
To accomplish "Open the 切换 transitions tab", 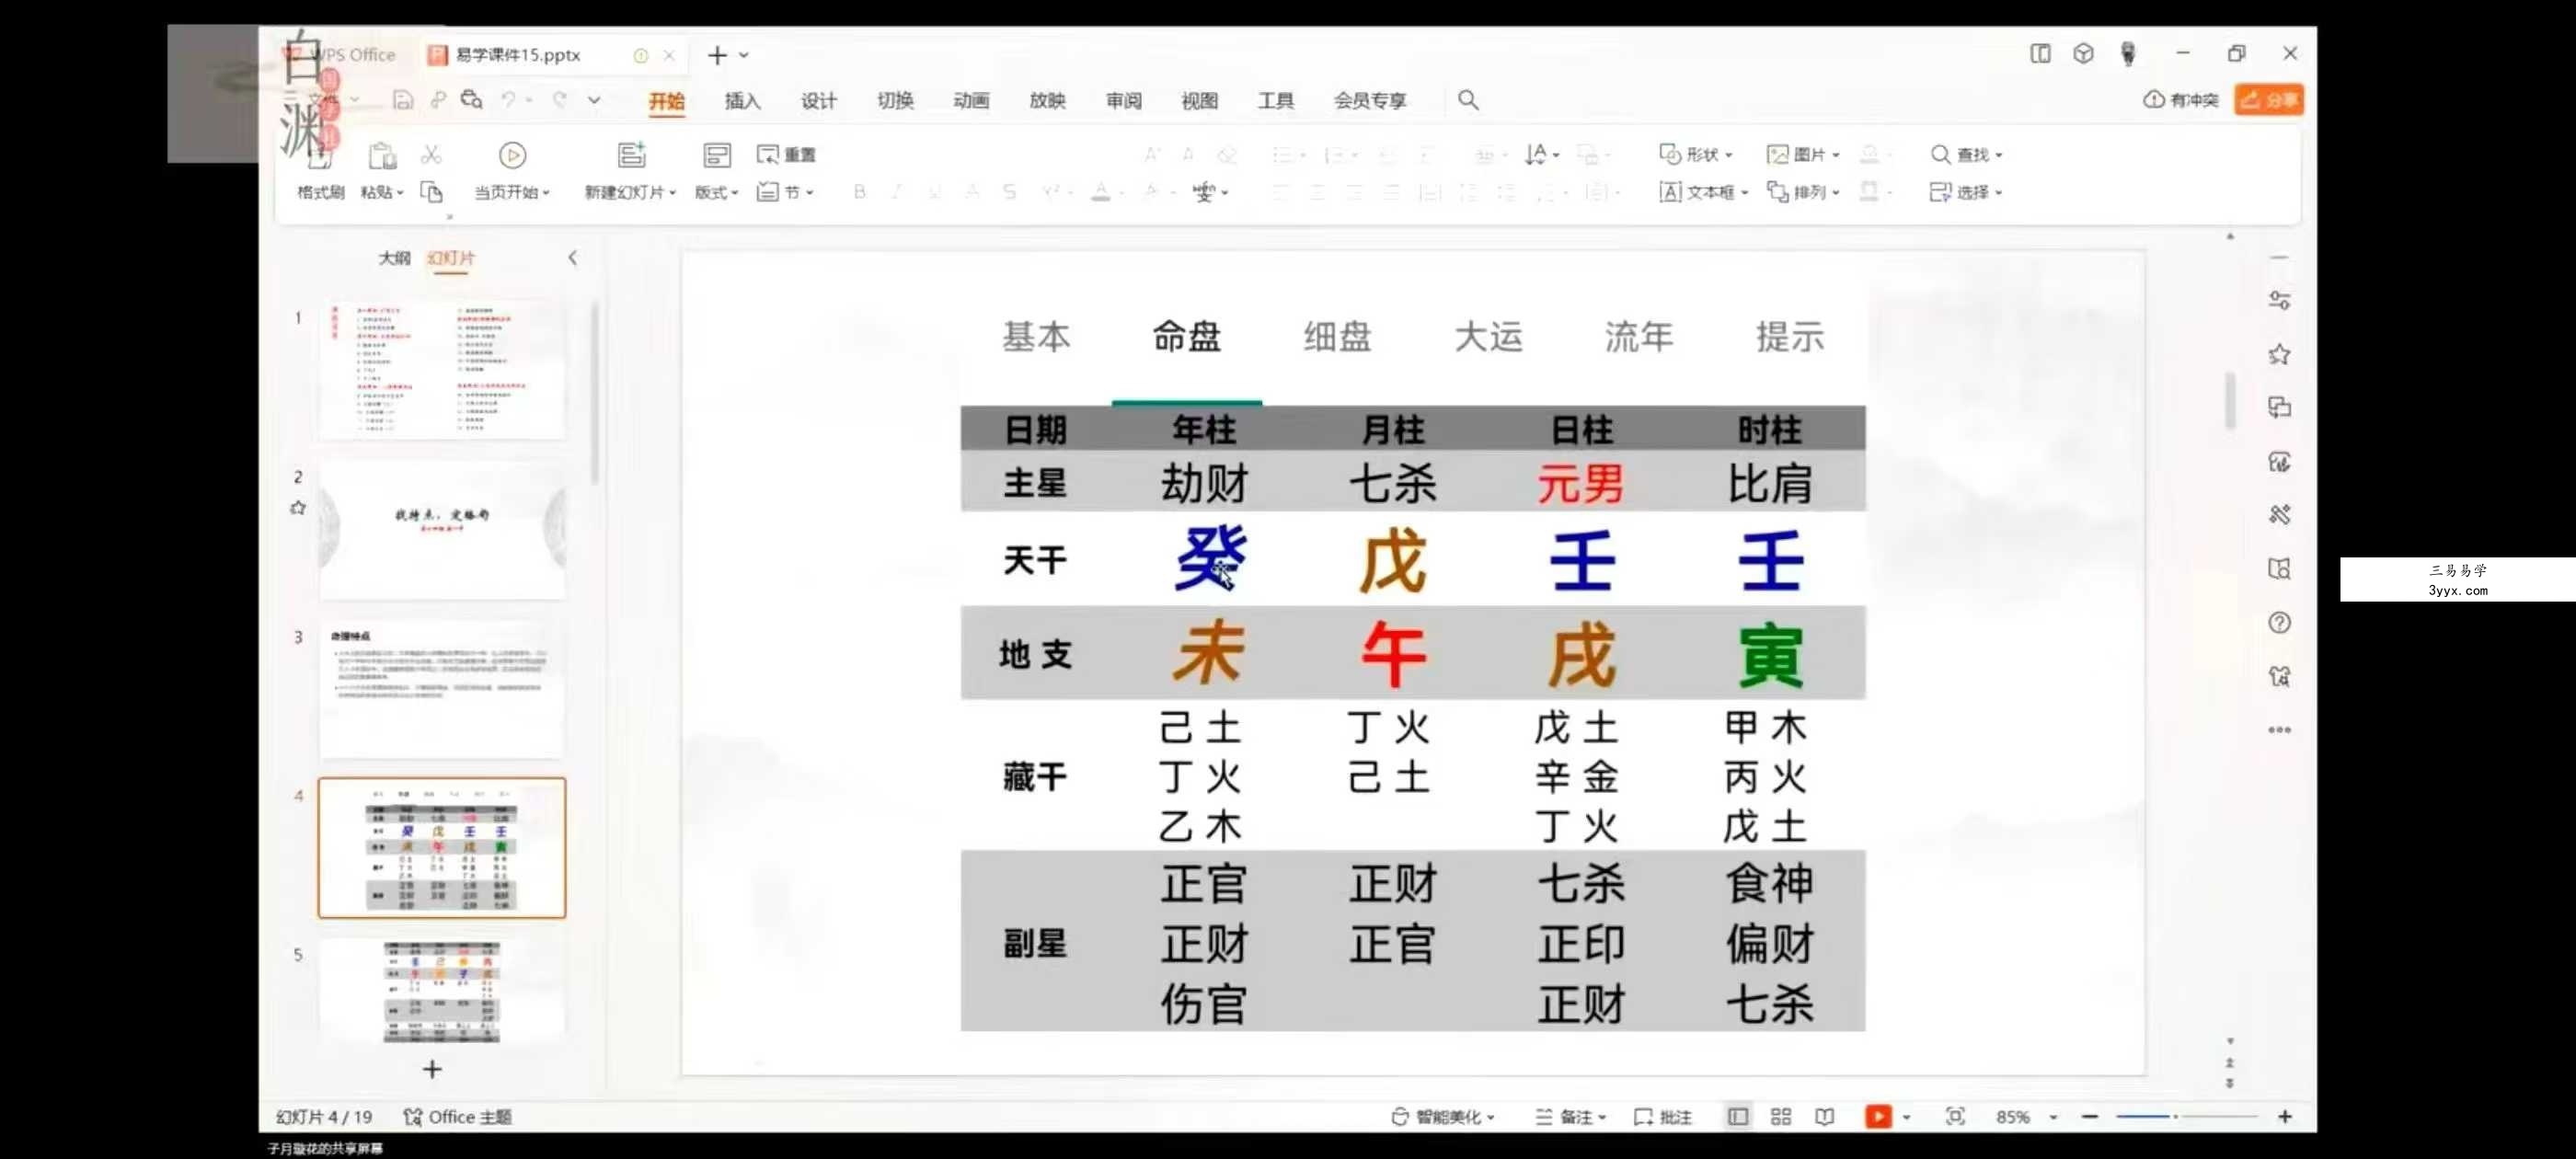I will coord(895,100).
